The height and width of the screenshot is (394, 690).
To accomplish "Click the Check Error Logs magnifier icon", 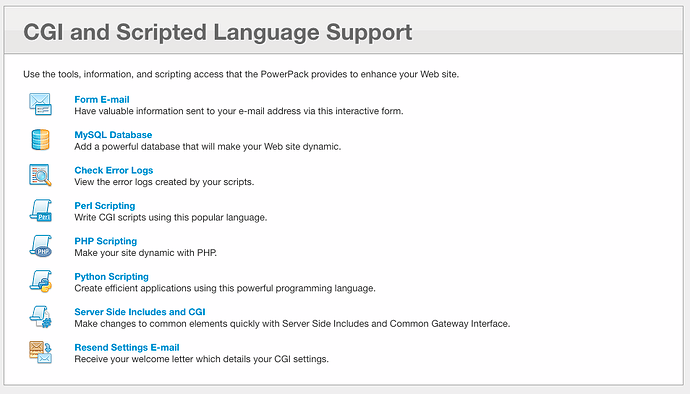I will point(40,175).
